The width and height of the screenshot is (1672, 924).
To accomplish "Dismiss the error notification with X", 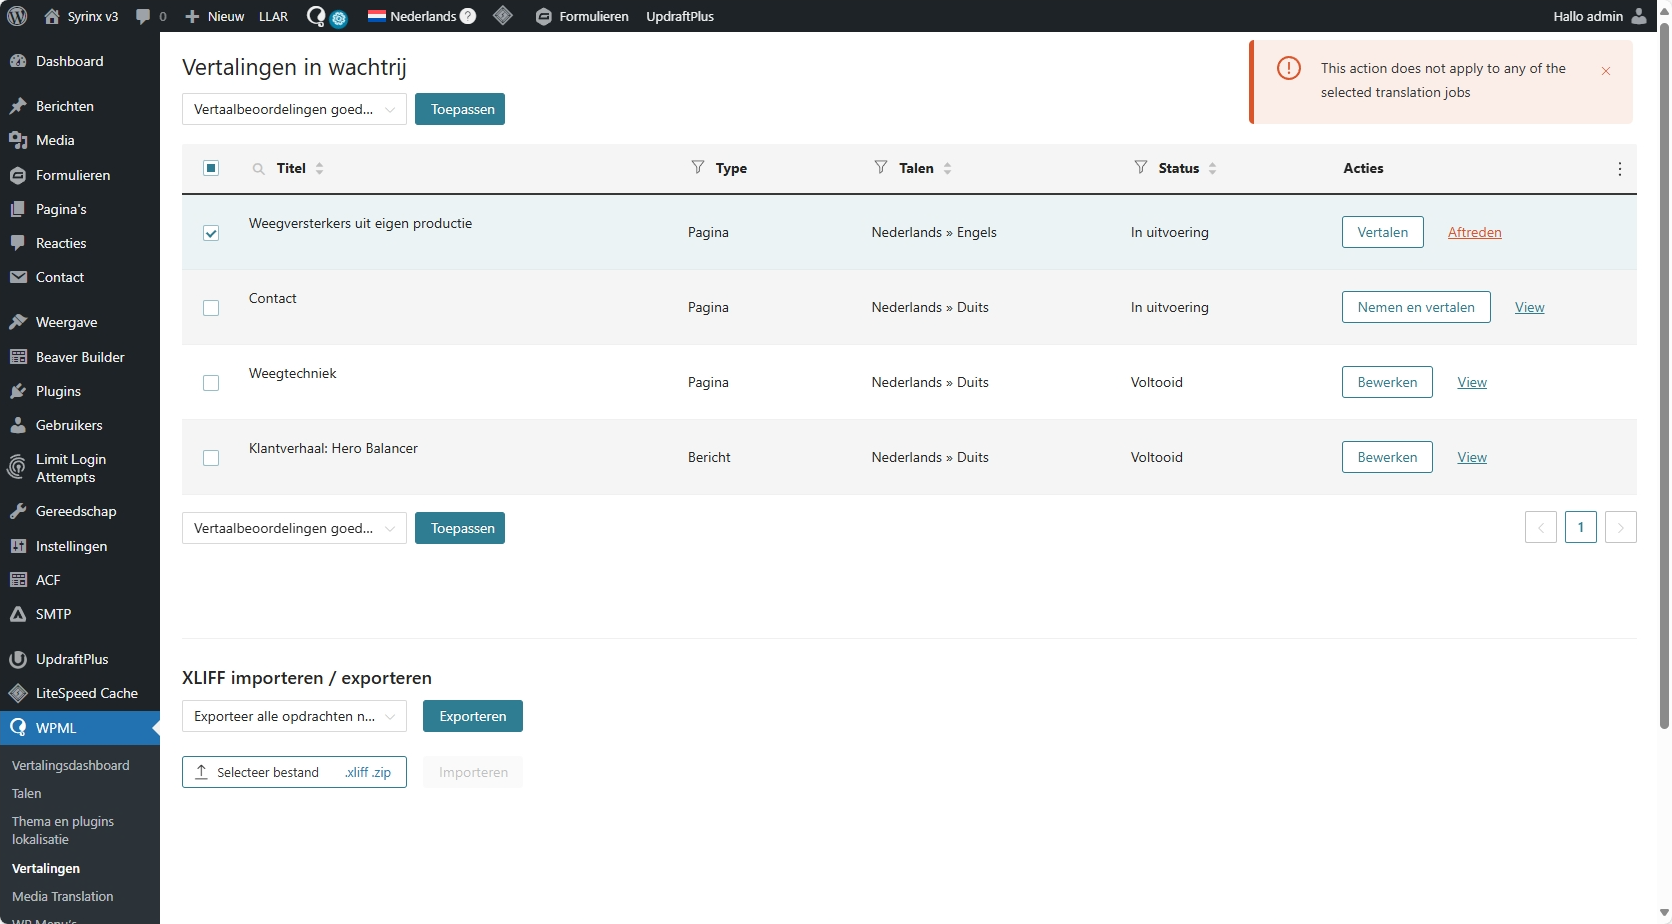I will click(x=1606, y=71).
